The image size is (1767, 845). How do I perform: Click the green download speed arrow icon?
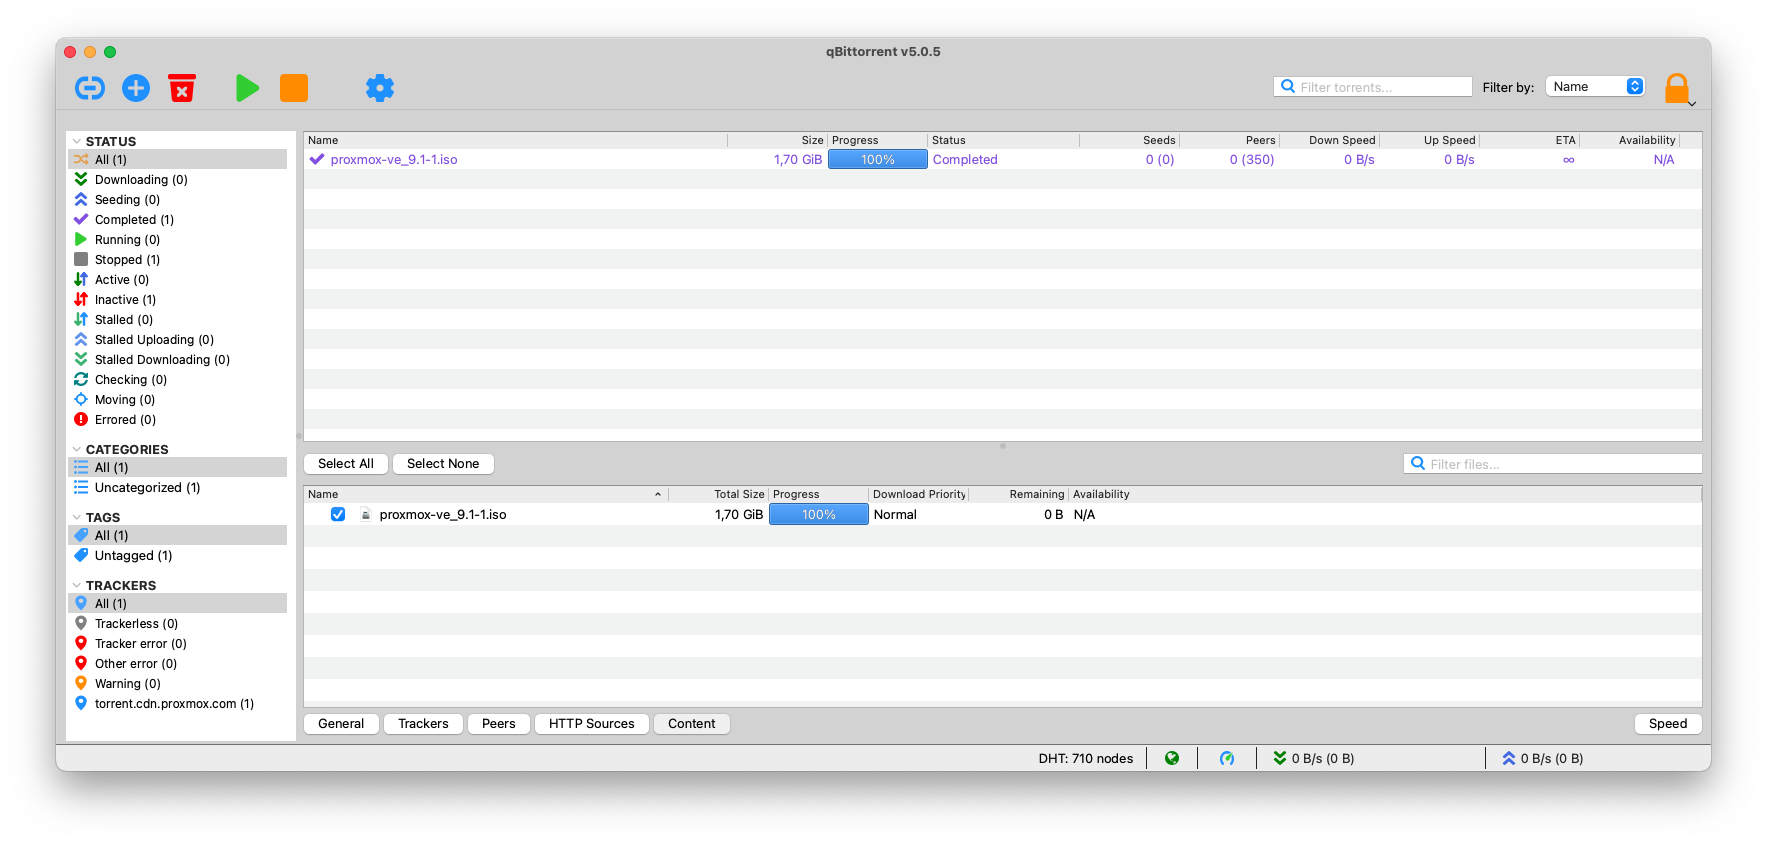point(1280,758)
